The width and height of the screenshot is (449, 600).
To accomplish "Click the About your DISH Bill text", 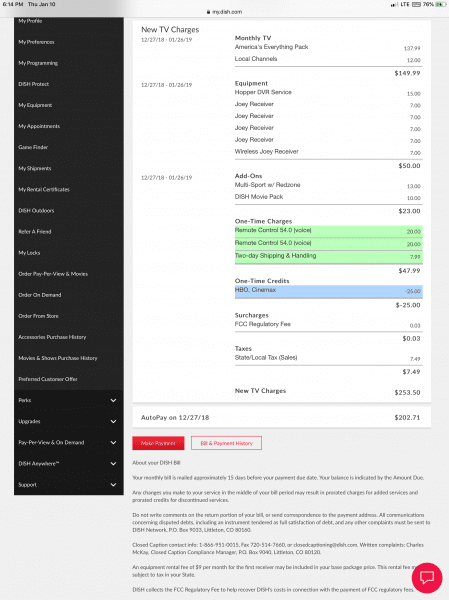I will 156,463.
